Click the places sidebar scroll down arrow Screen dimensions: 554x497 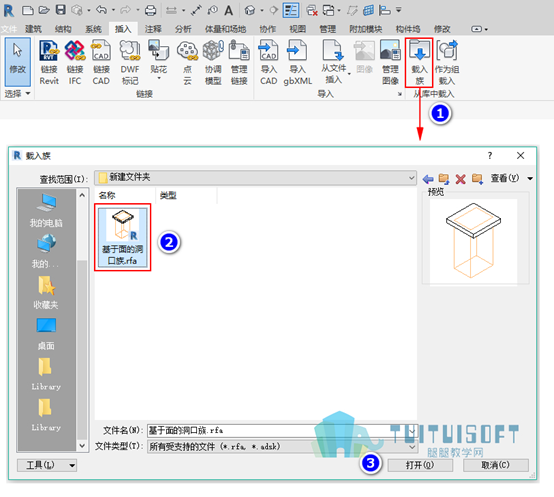coord(82,446)
